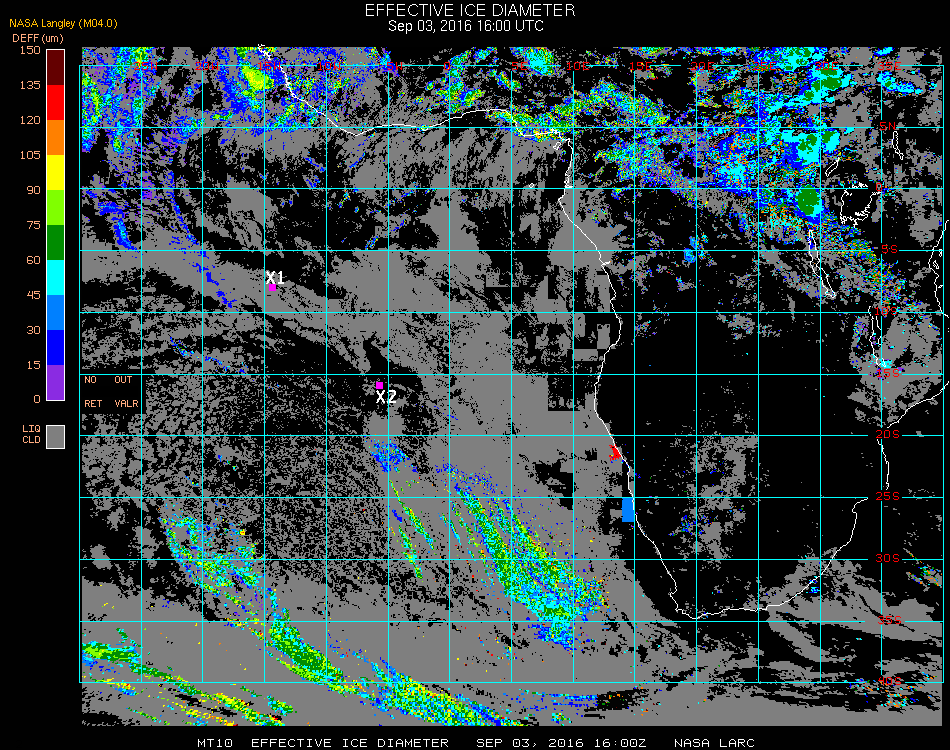Click the 'OUT VALR' legend label
950x750 pixels.
[126, 391]
